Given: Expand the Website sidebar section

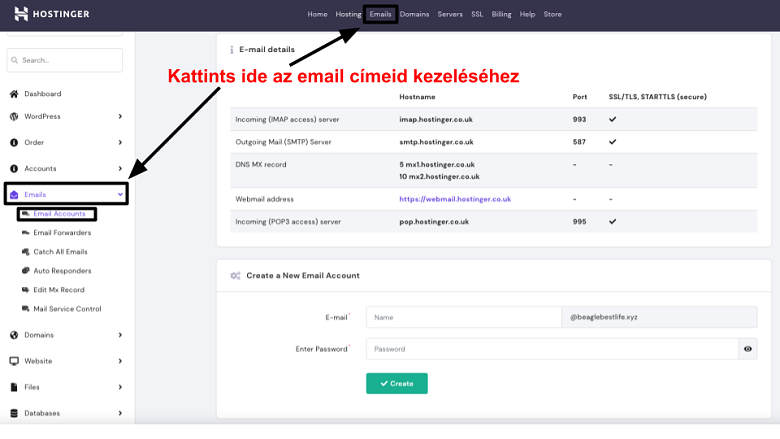Looking at the screenshot, I should 120,361.
